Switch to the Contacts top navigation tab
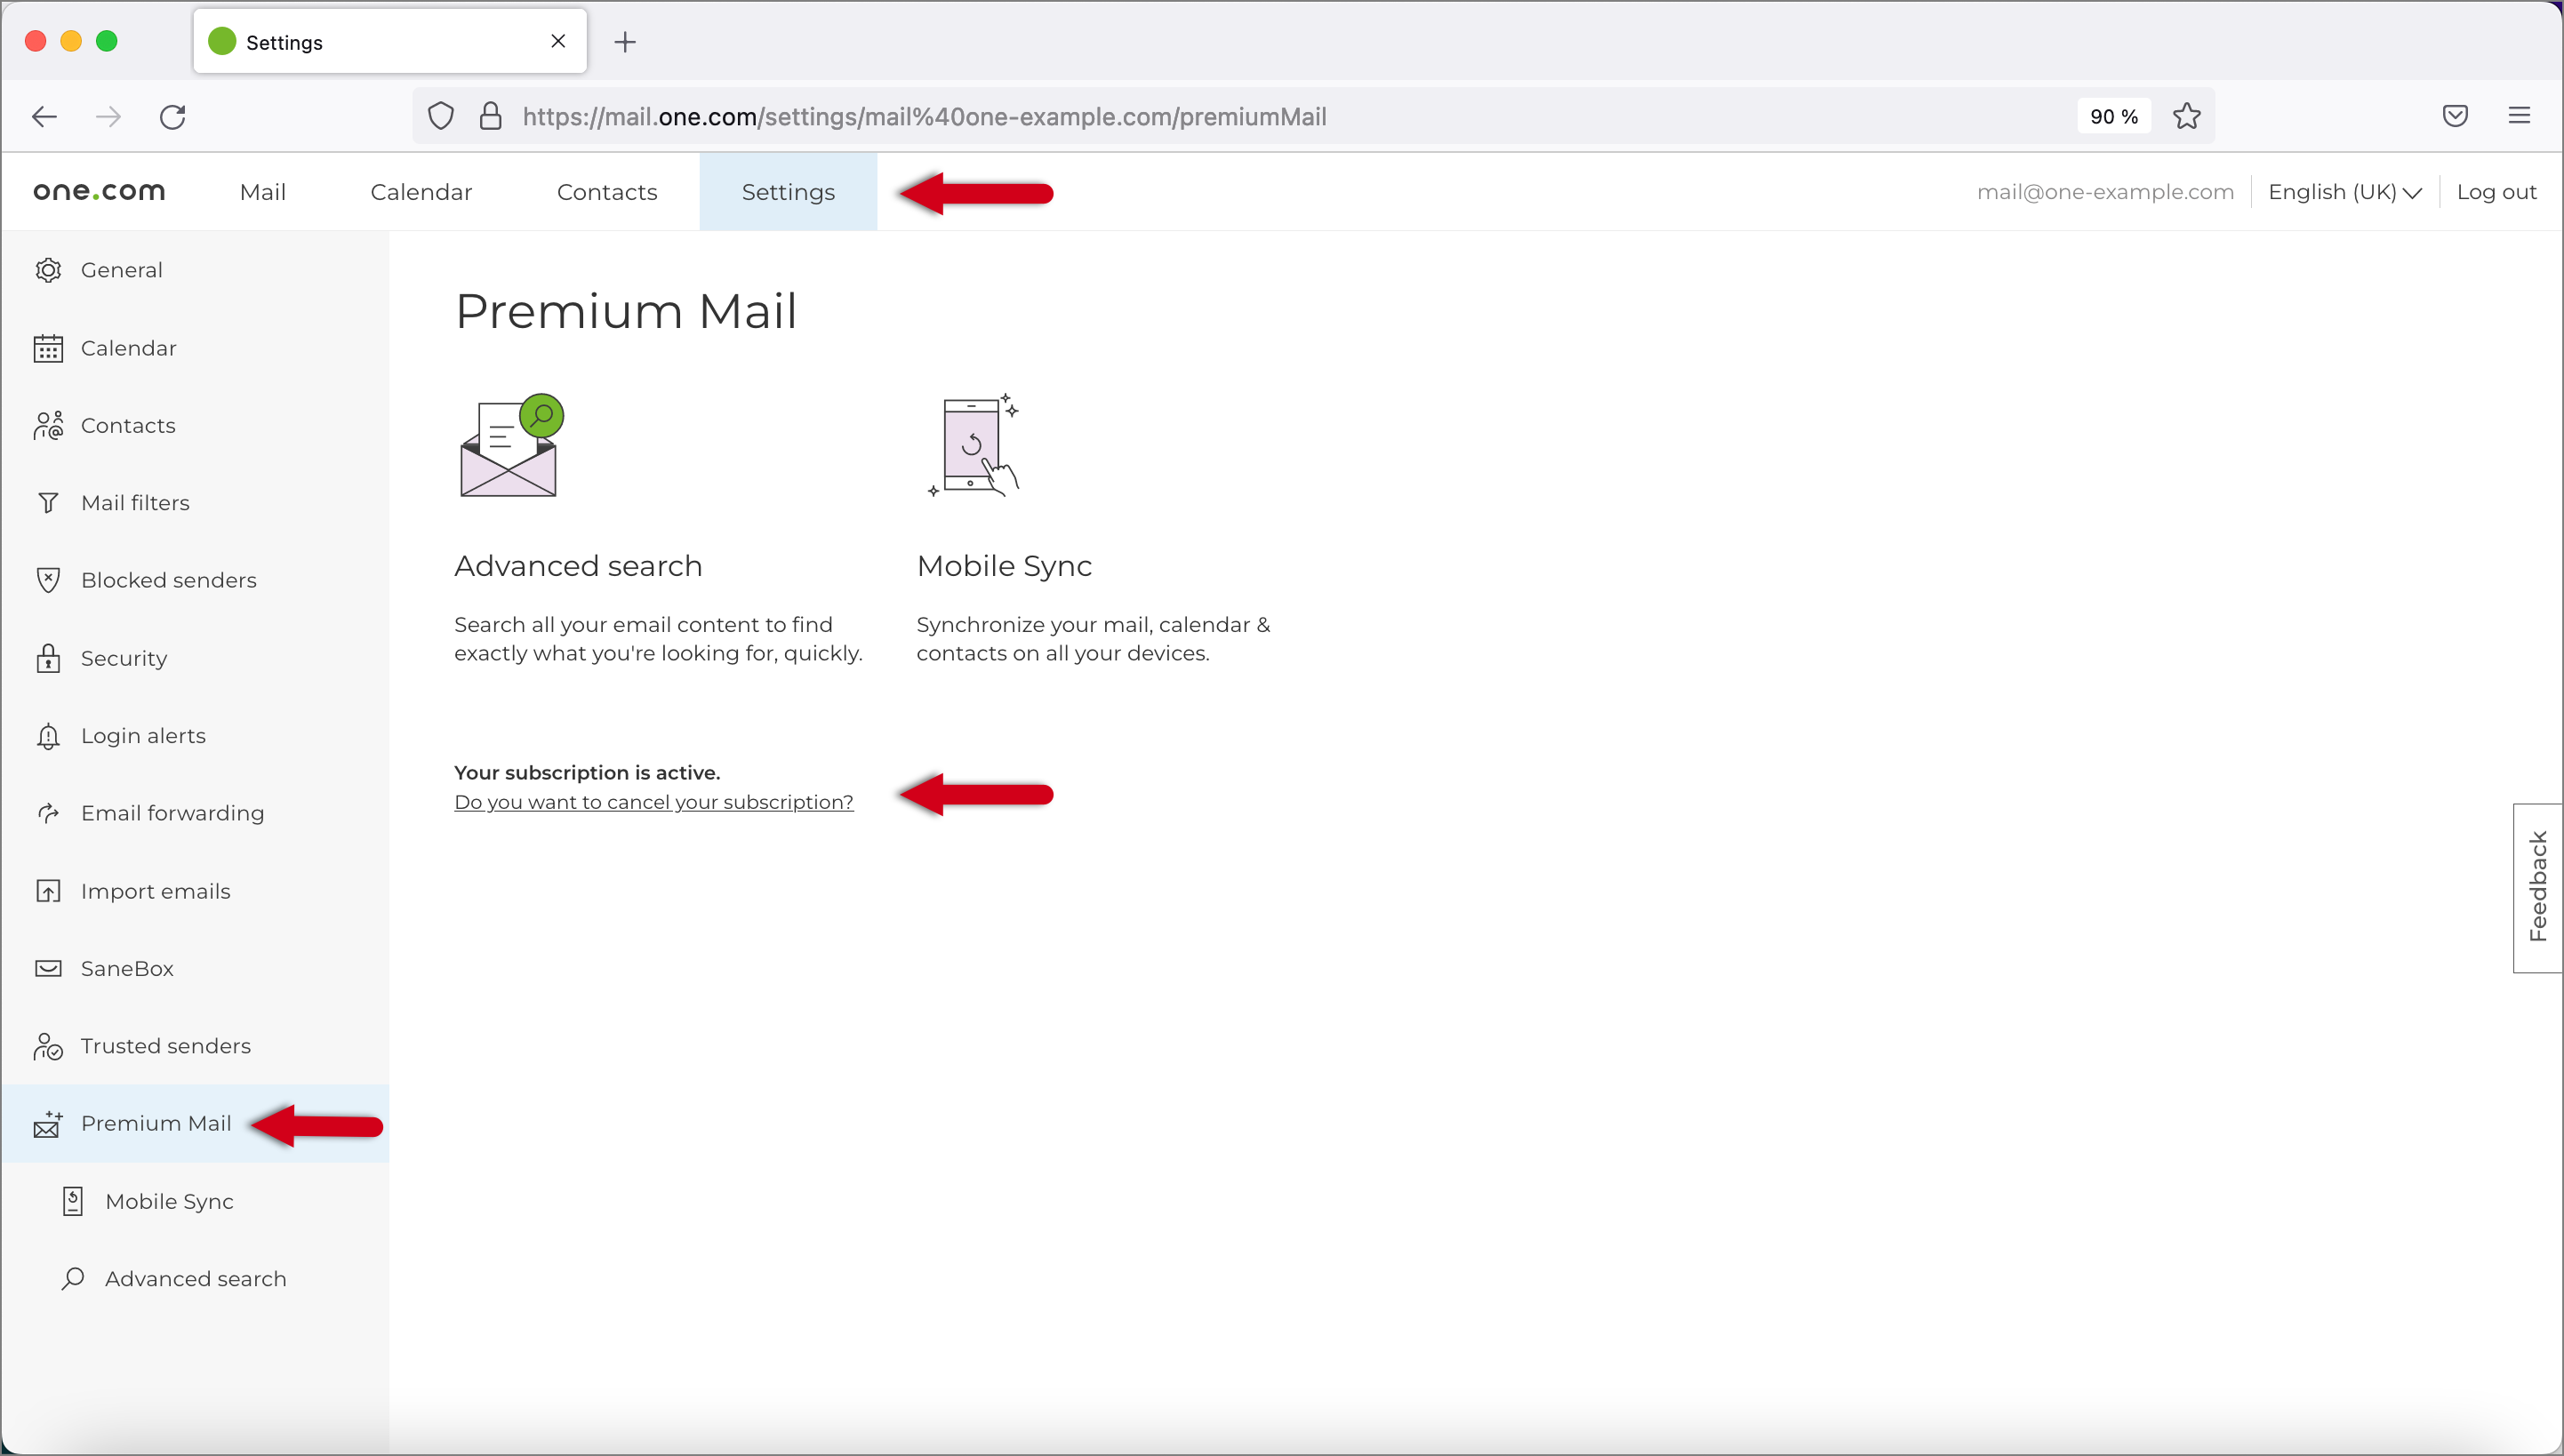 tap(607, 192)
